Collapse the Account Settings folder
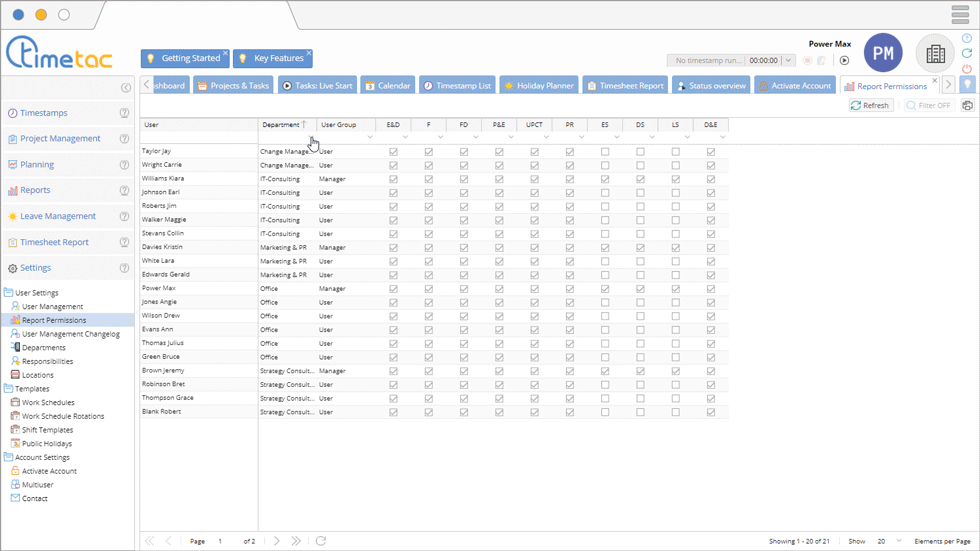Viewport: 980px width, 551px height. coord(8,457)
